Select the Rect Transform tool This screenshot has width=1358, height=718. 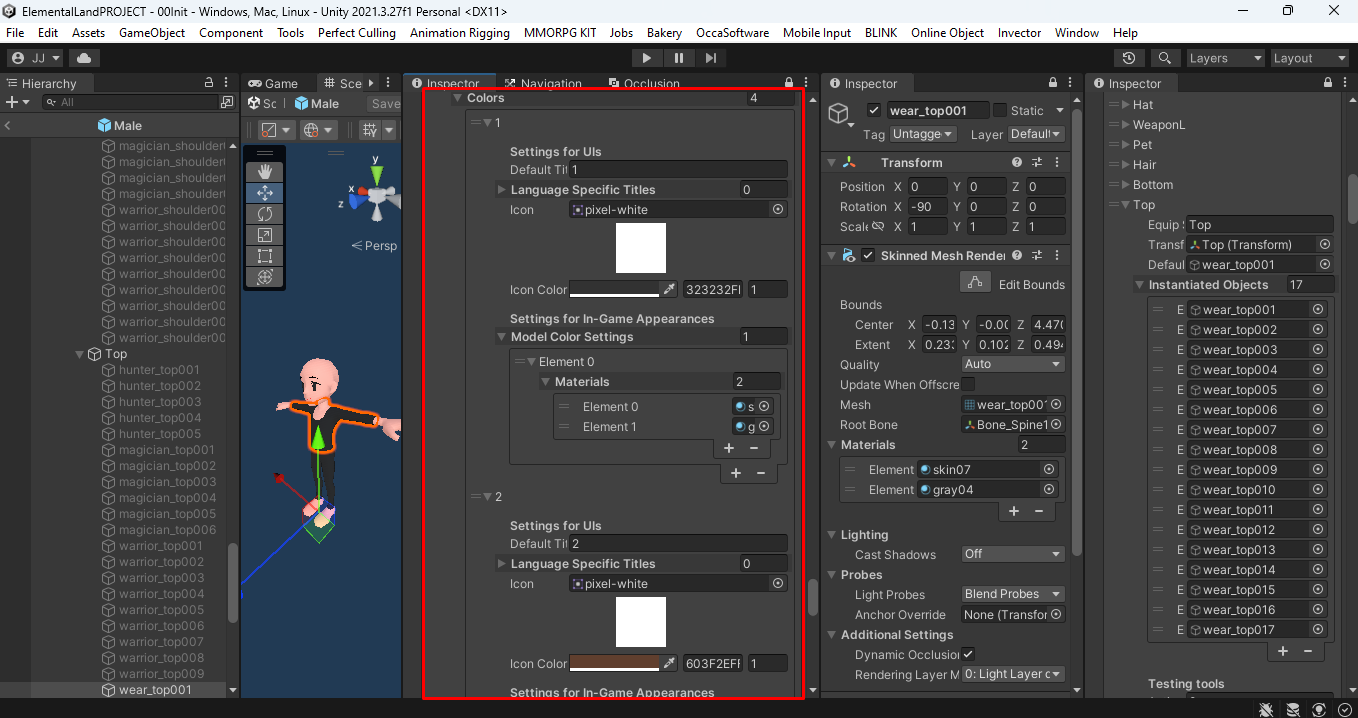265,257
